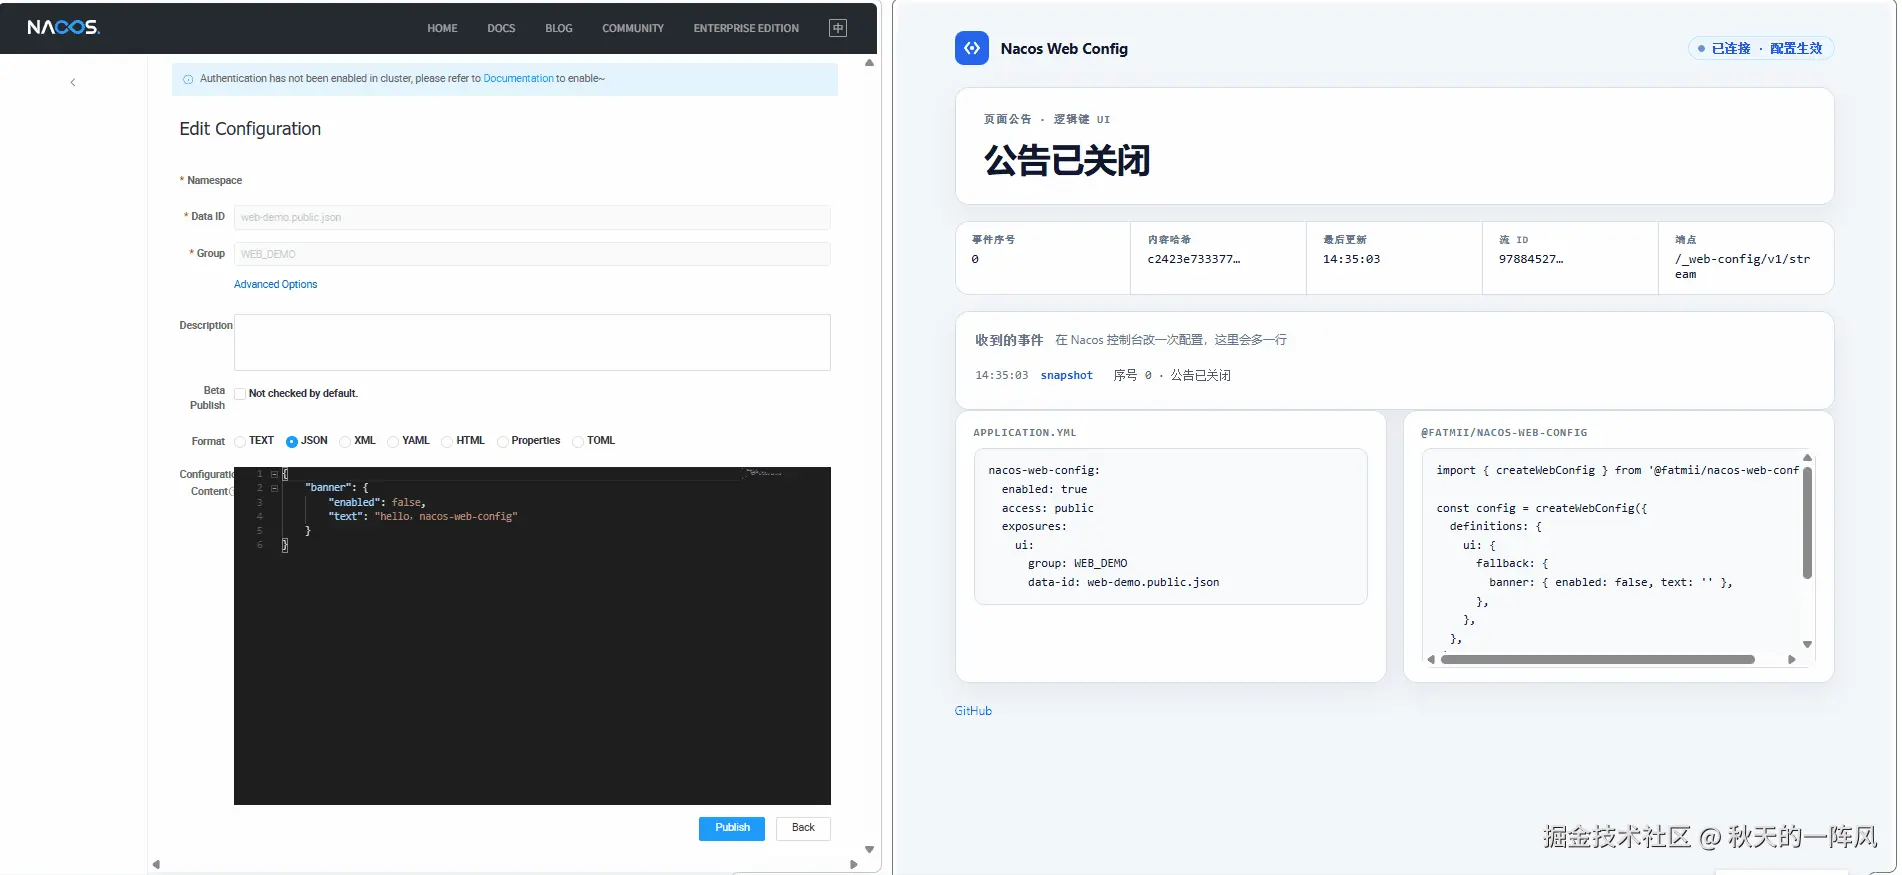Publish the configuration

tap(732, 828)
